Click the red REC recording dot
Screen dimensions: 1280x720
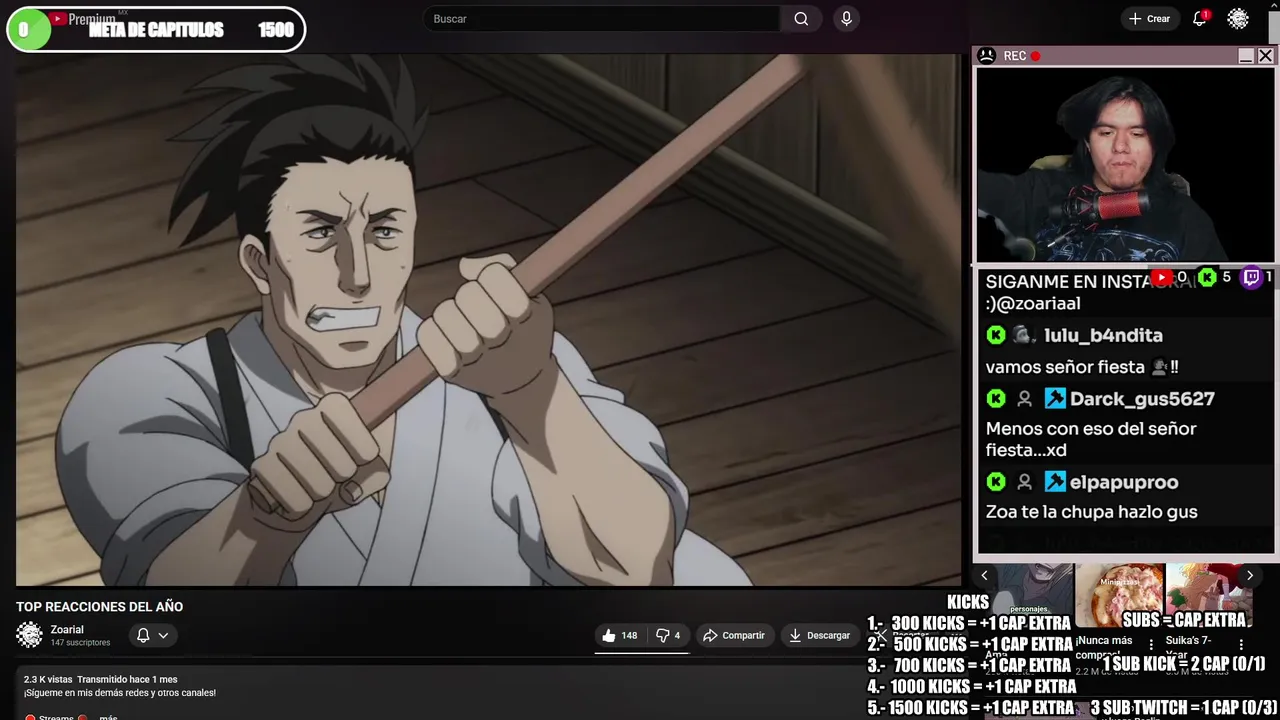(1036, 56)
